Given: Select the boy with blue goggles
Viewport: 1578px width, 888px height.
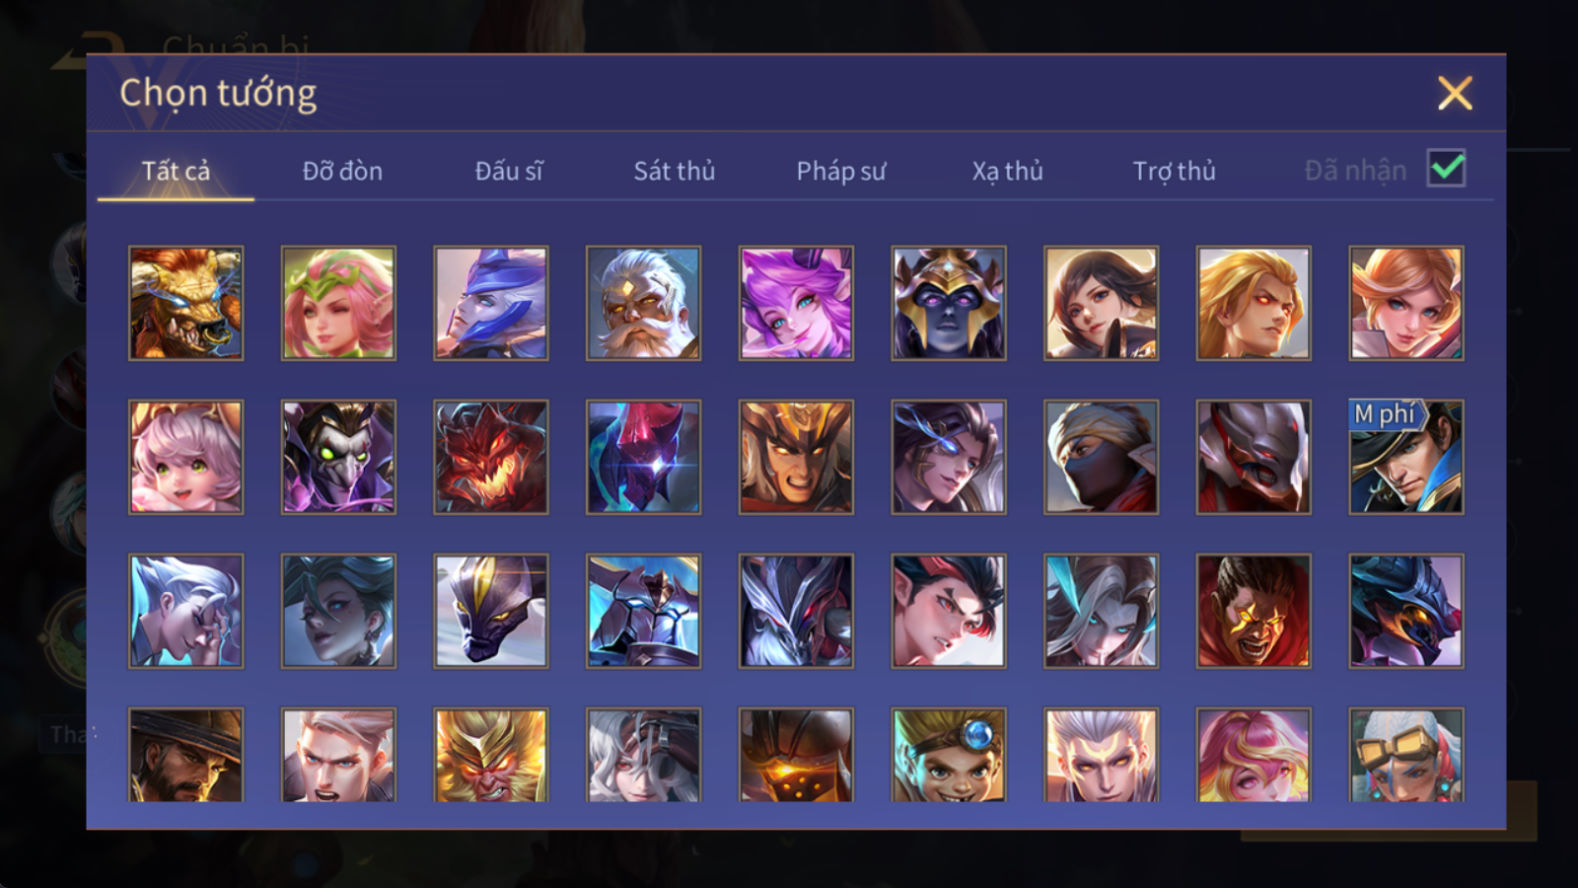Looking at the screenshot, I should pyautogui.click(x=949, y=755).
